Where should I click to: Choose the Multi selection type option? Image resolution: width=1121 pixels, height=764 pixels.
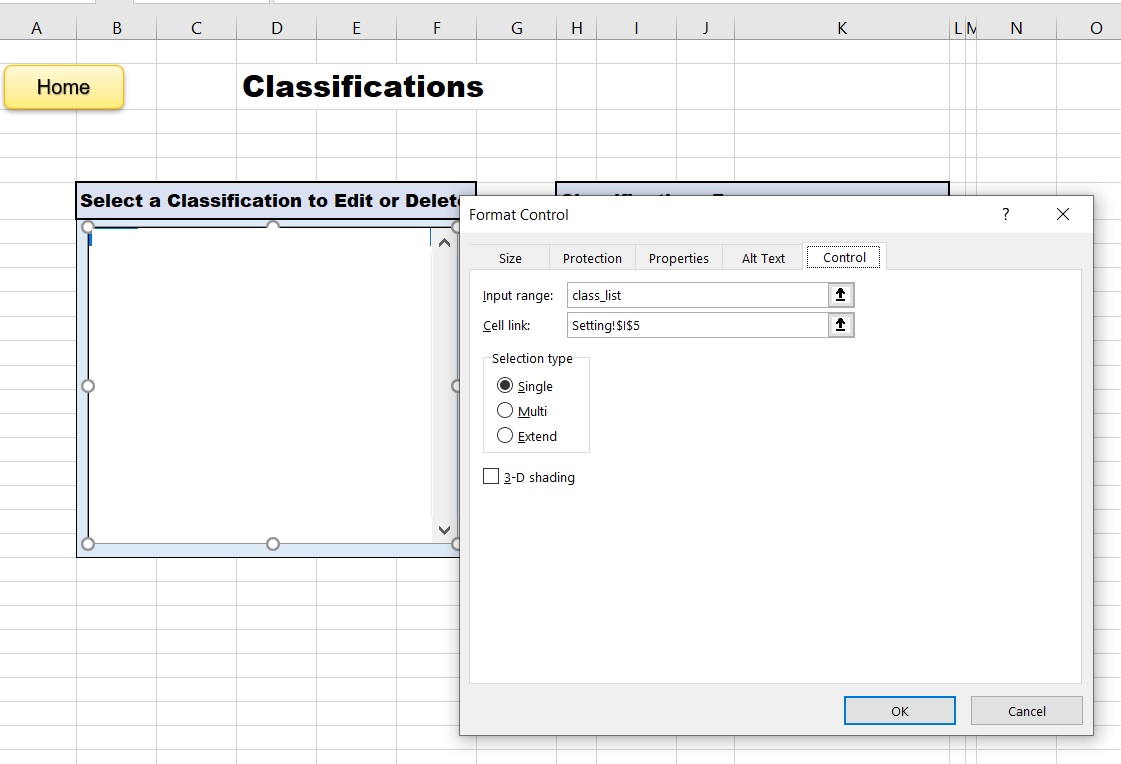505,411
